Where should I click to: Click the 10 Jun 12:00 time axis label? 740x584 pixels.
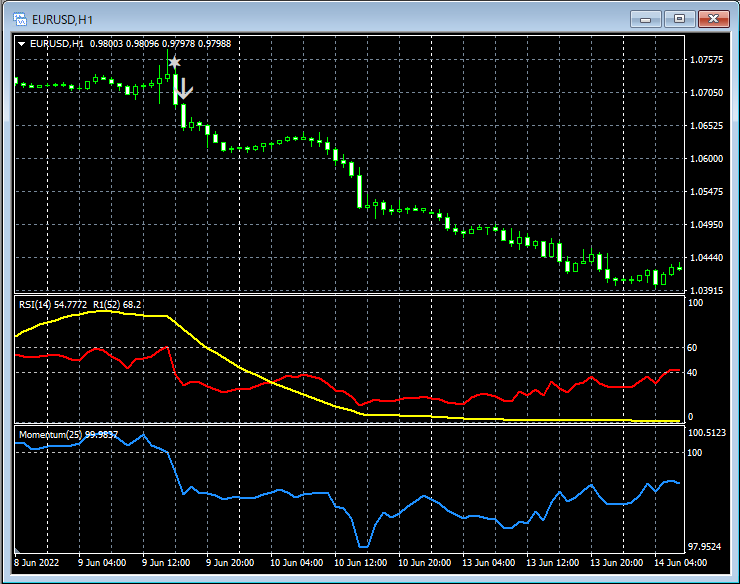359,563
